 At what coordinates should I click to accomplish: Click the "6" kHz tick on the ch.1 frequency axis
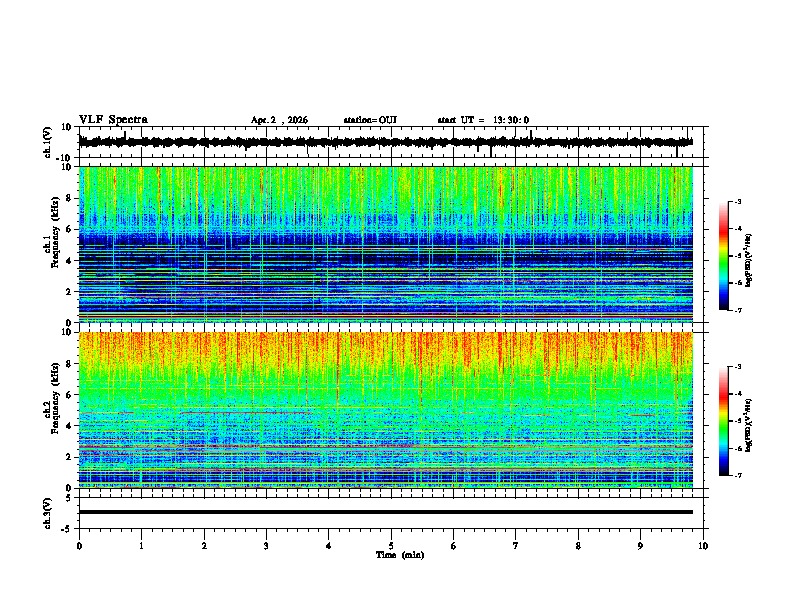pos(69,229)
